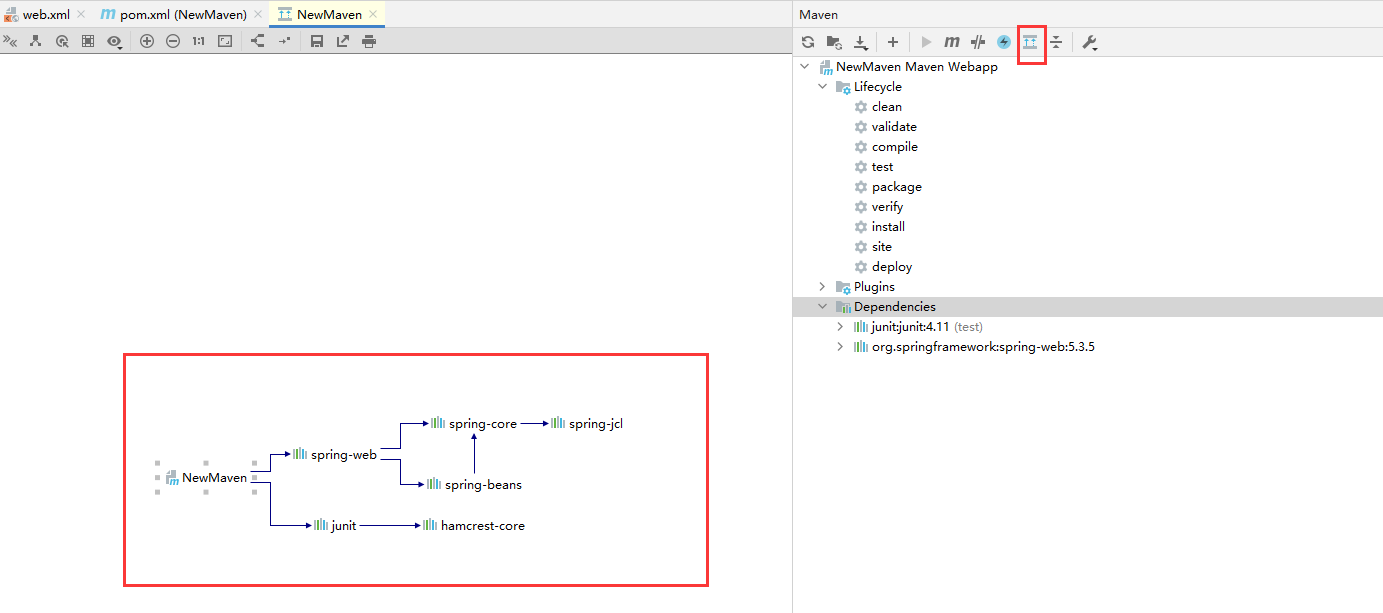Collapse all nodes in Maven tree
This screenshot has width=1383, height=613.
(x=1056, y=42)
